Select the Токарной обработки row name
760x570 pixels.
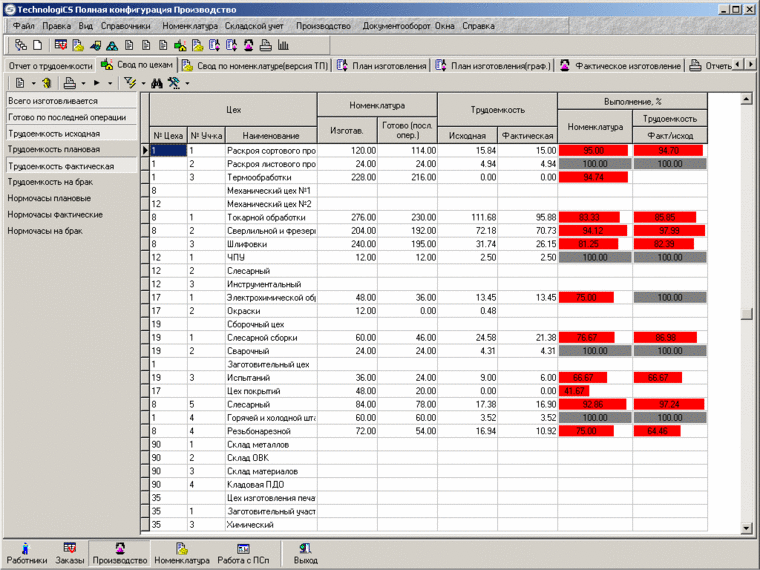pyautogui.click(x=266, y=217)
